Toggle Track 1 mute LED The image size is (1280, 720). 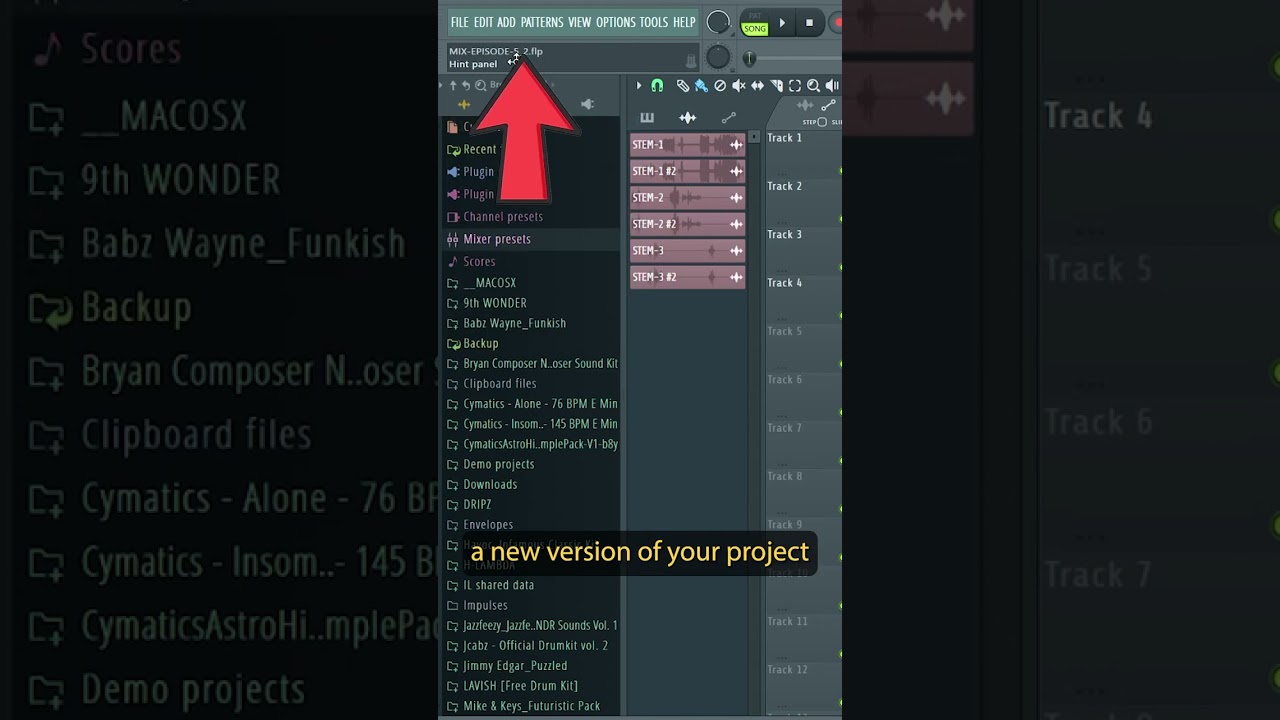tap(840, 171)
